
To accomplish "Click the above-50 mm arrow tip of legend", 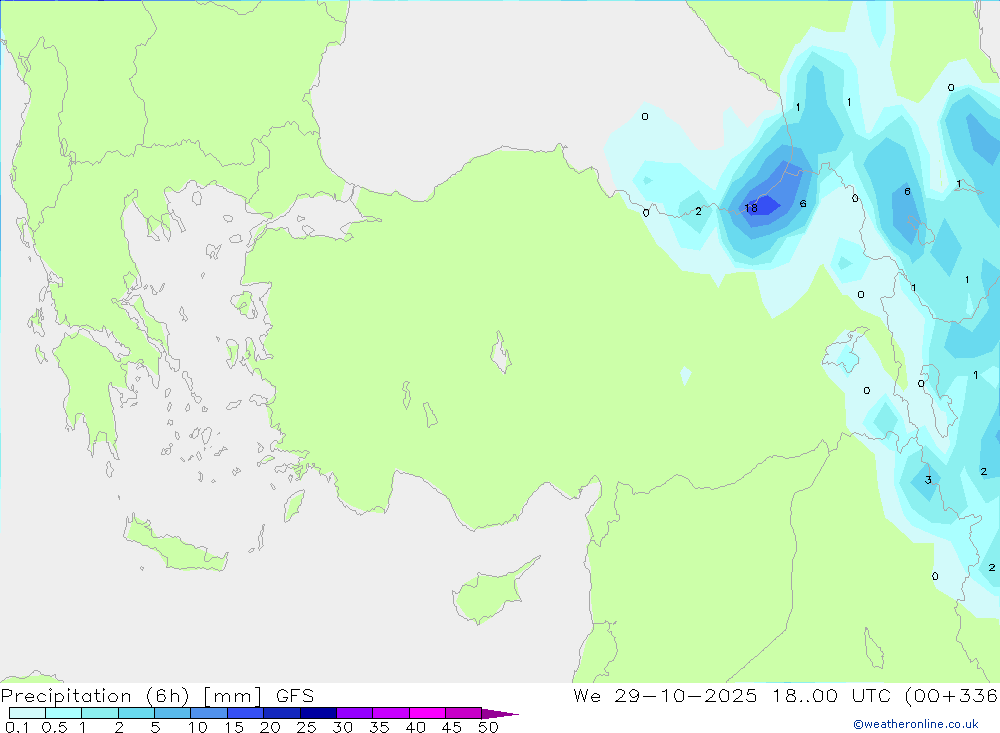I will coord(499,714).
